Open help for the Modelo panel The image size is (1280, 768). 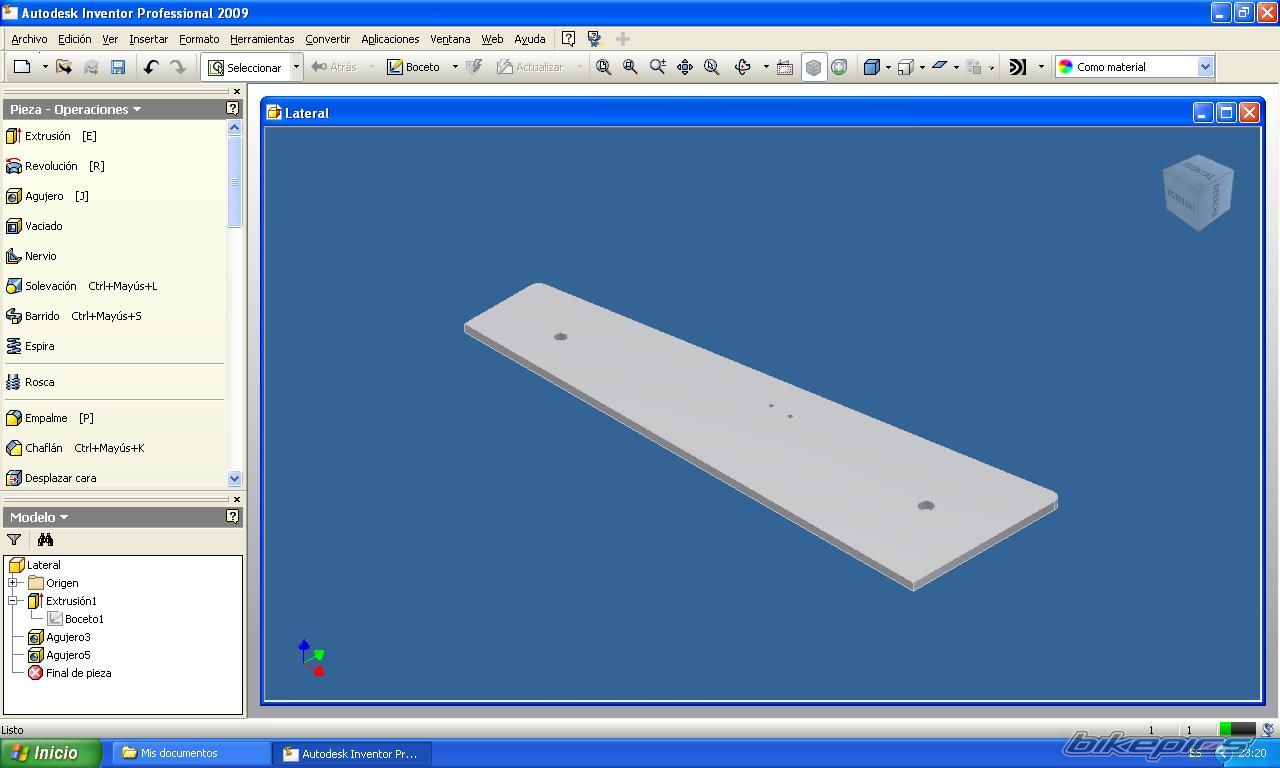233,517
